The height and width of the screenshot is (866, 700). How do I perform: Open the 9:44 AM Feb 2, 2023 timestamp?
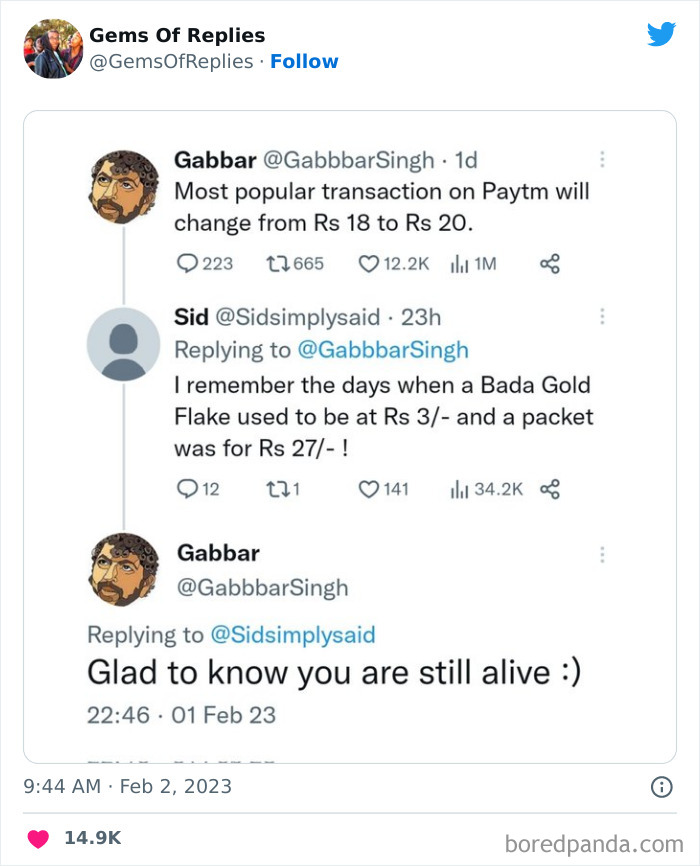click(x=127, y=787)
